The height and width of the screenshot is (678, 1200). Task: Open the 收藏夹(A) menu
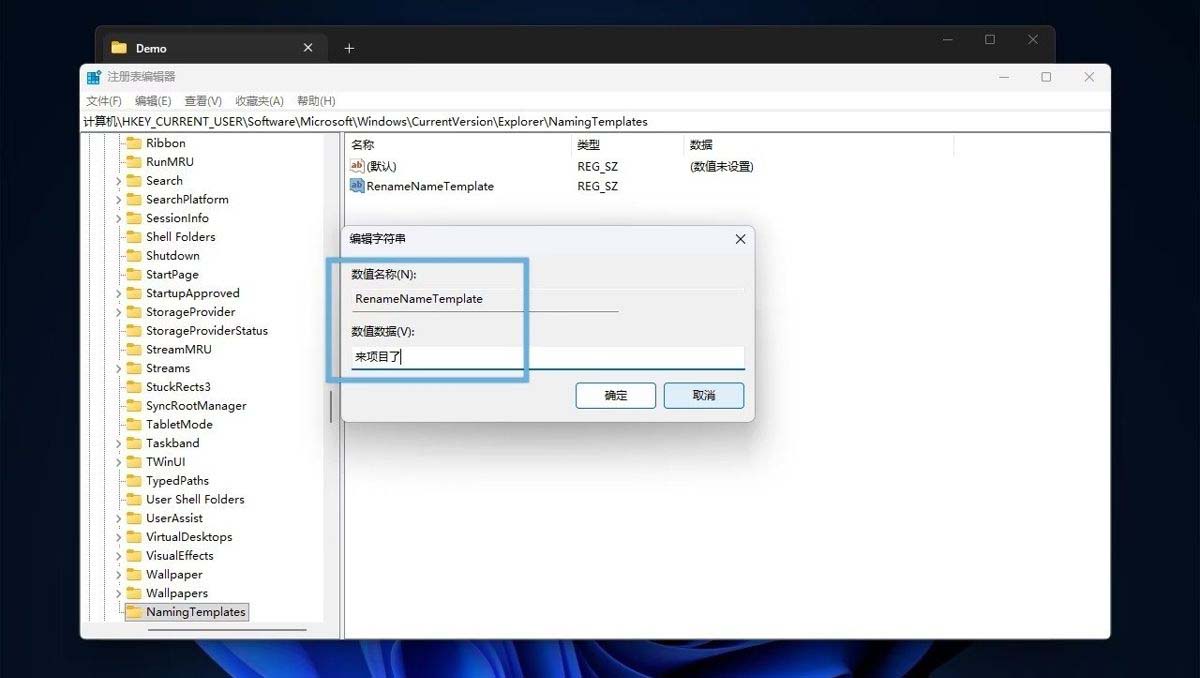[x=260, y=101]
